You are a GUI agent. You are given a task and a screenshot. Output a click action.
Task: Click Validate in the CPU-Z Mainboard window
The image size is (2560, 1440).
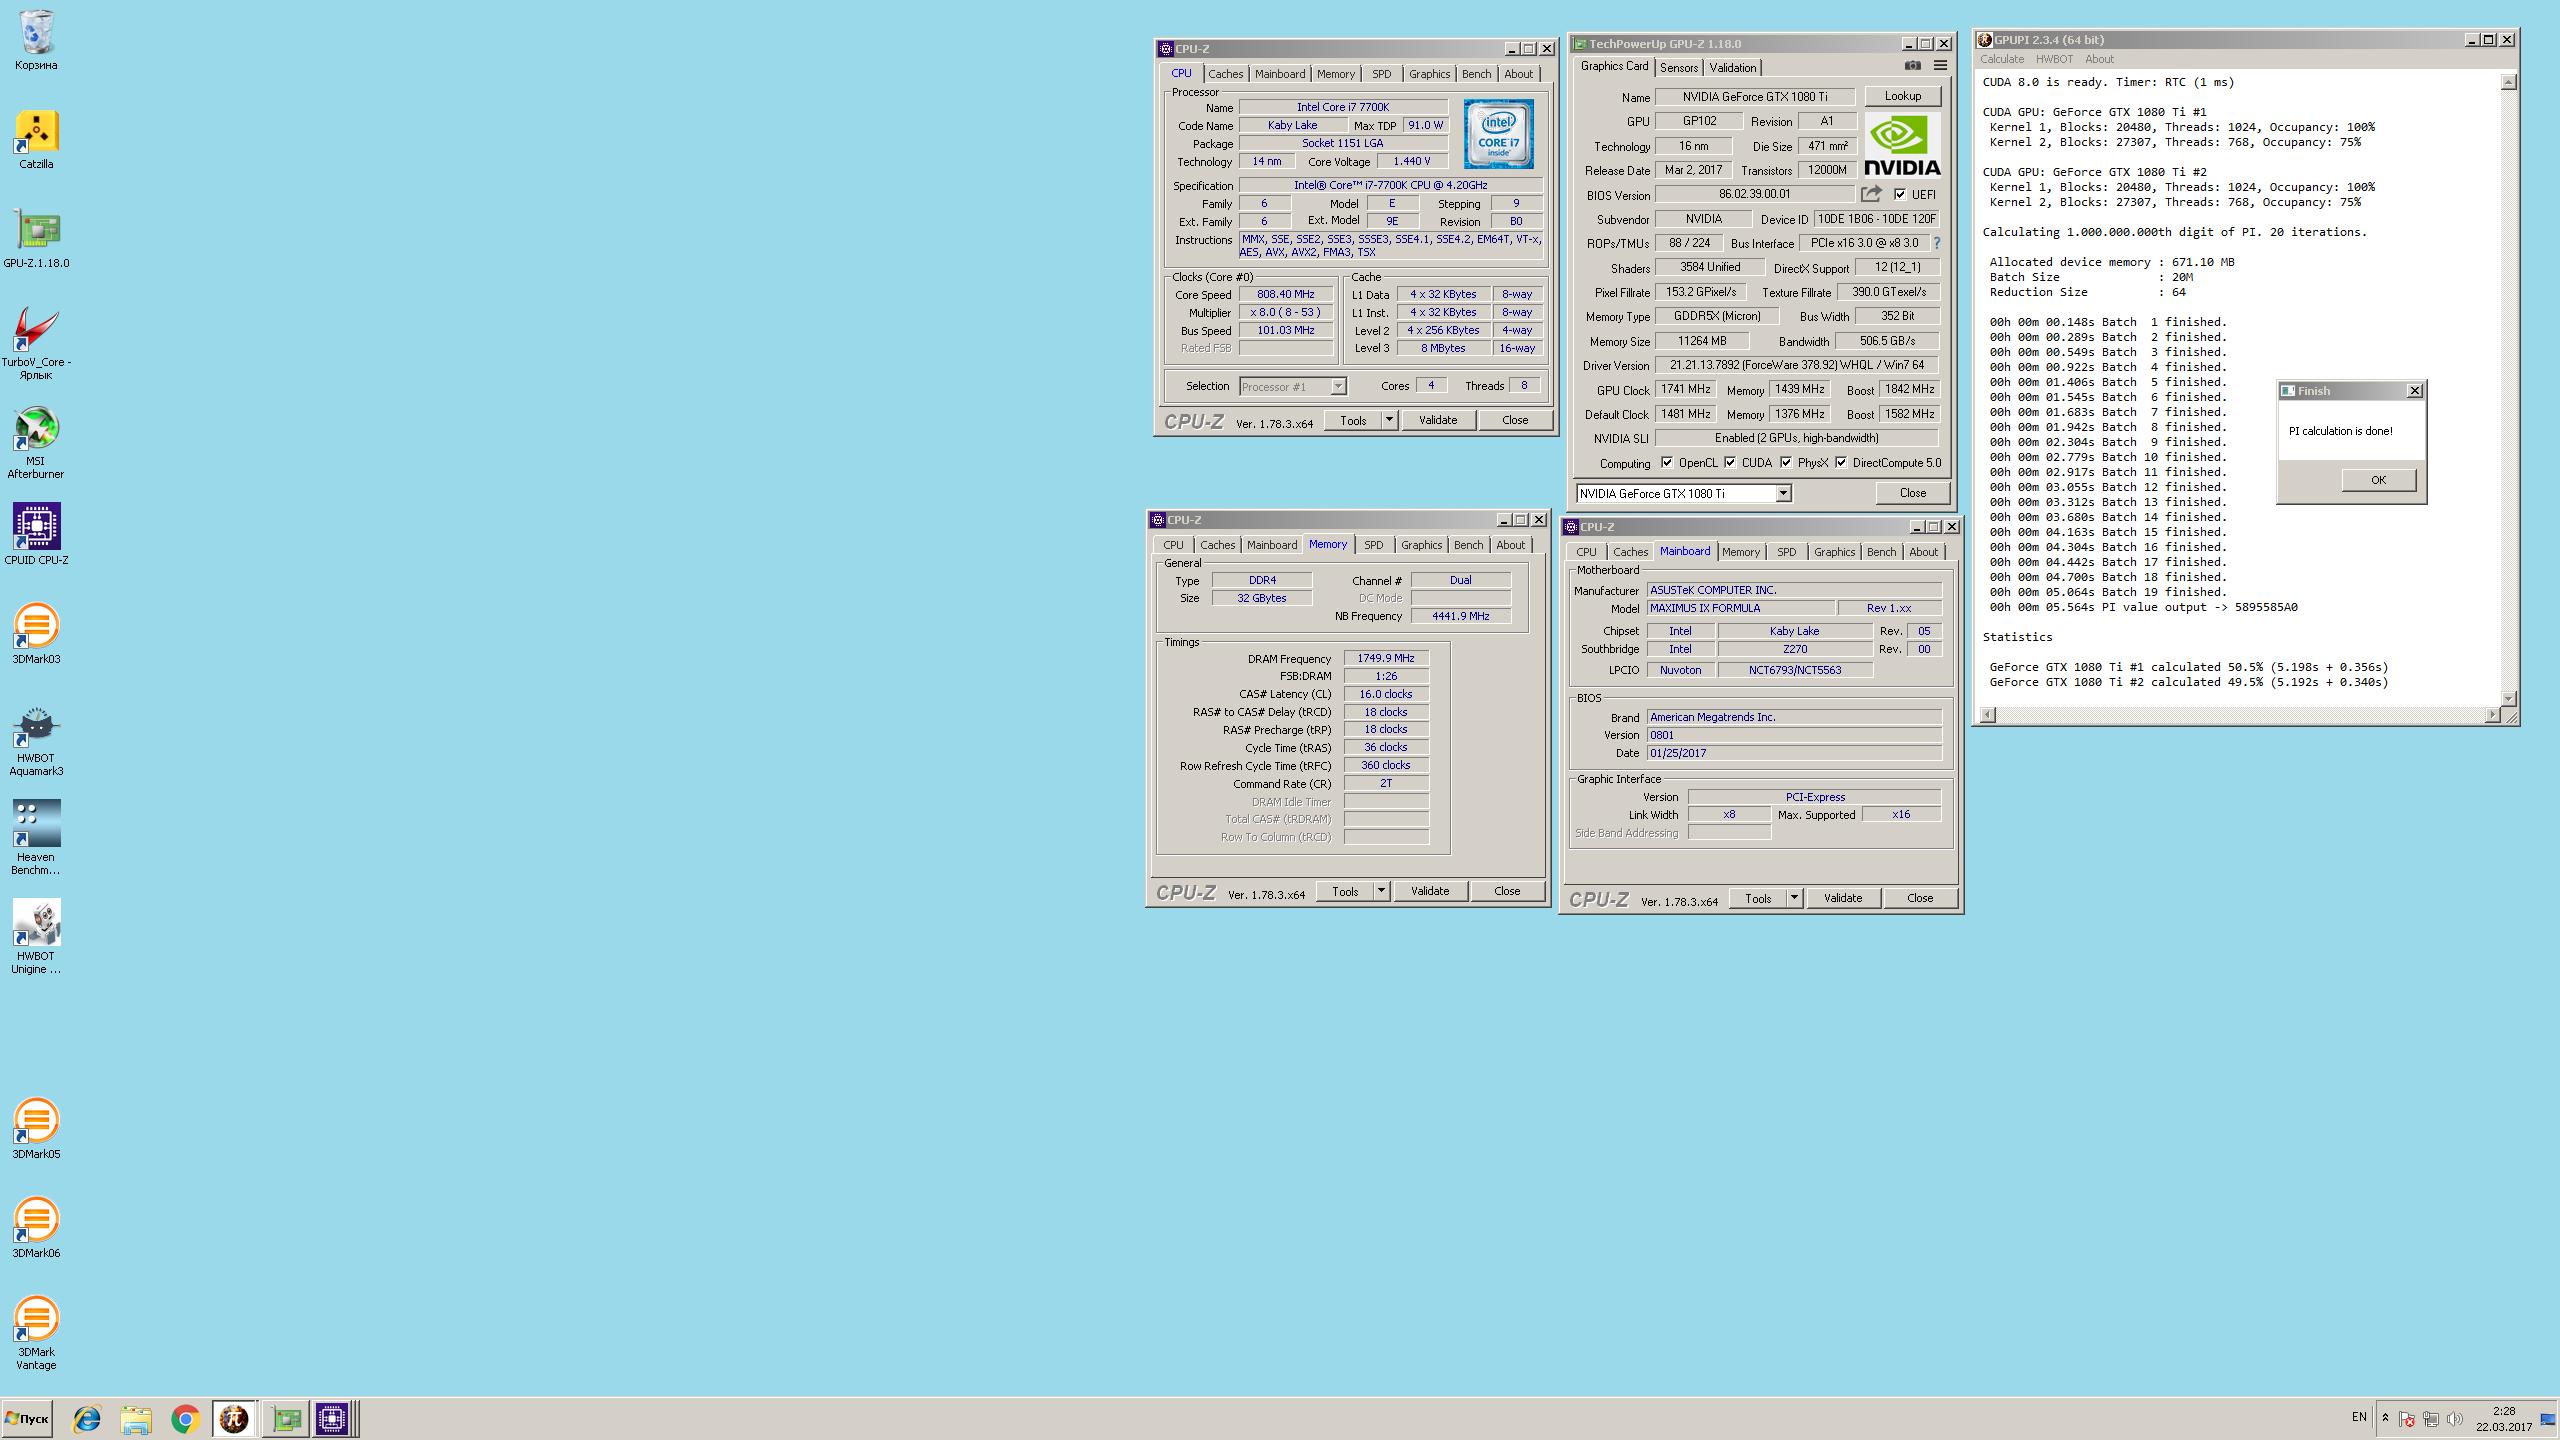coord(1842,898)
